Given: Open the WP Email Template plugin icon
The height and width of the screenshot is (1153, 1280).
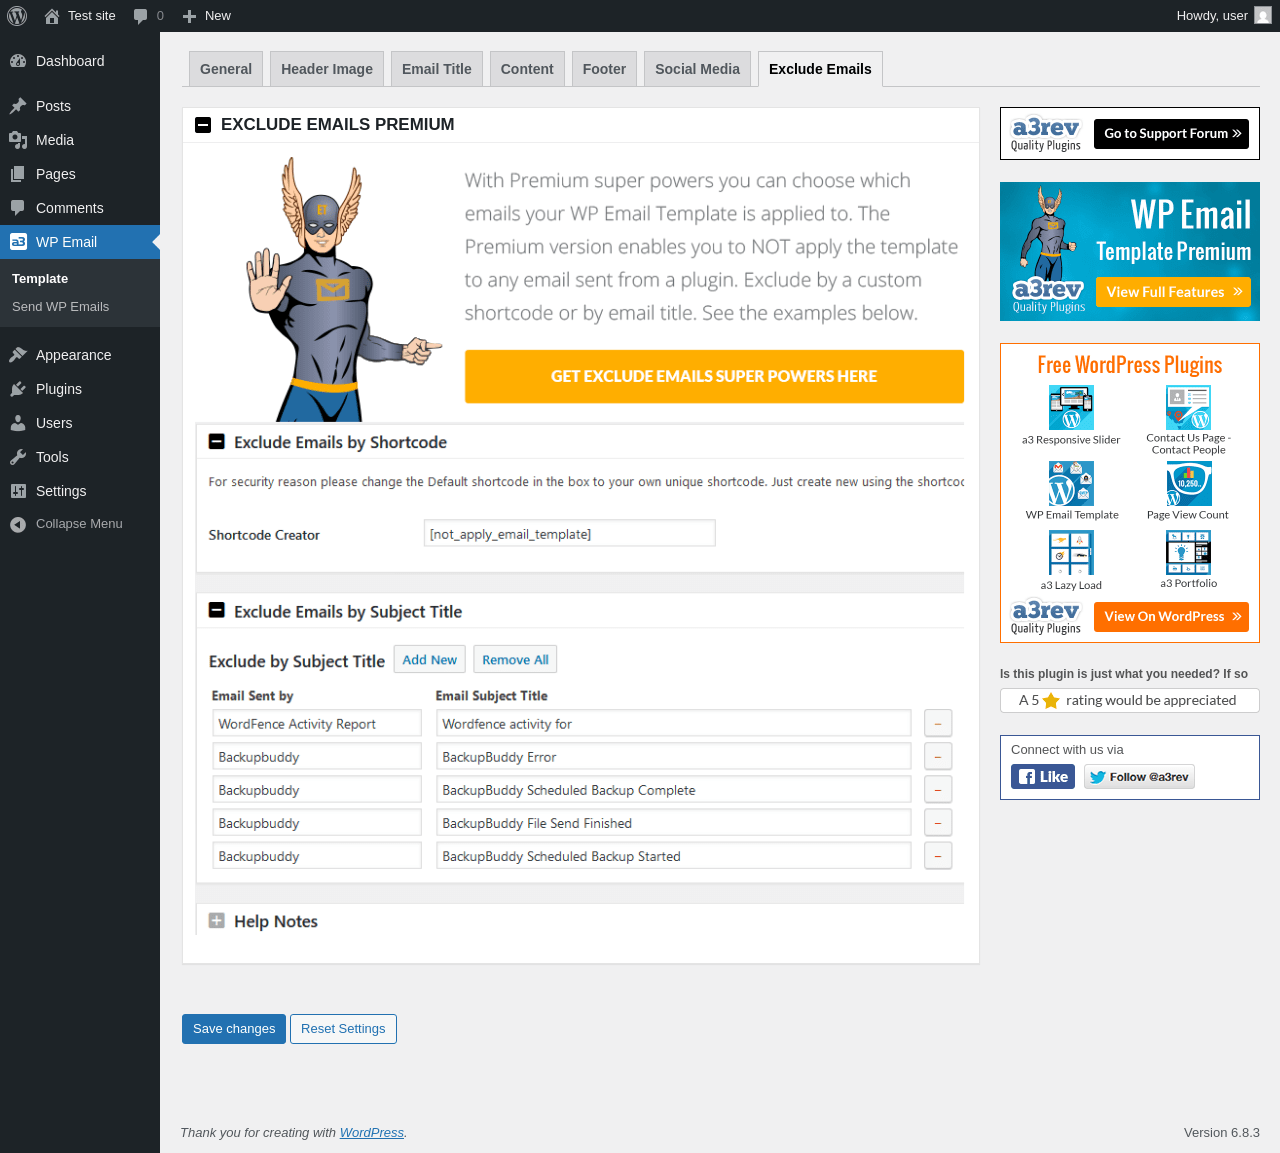Looking at the screenshot, I should [1071, 483].
